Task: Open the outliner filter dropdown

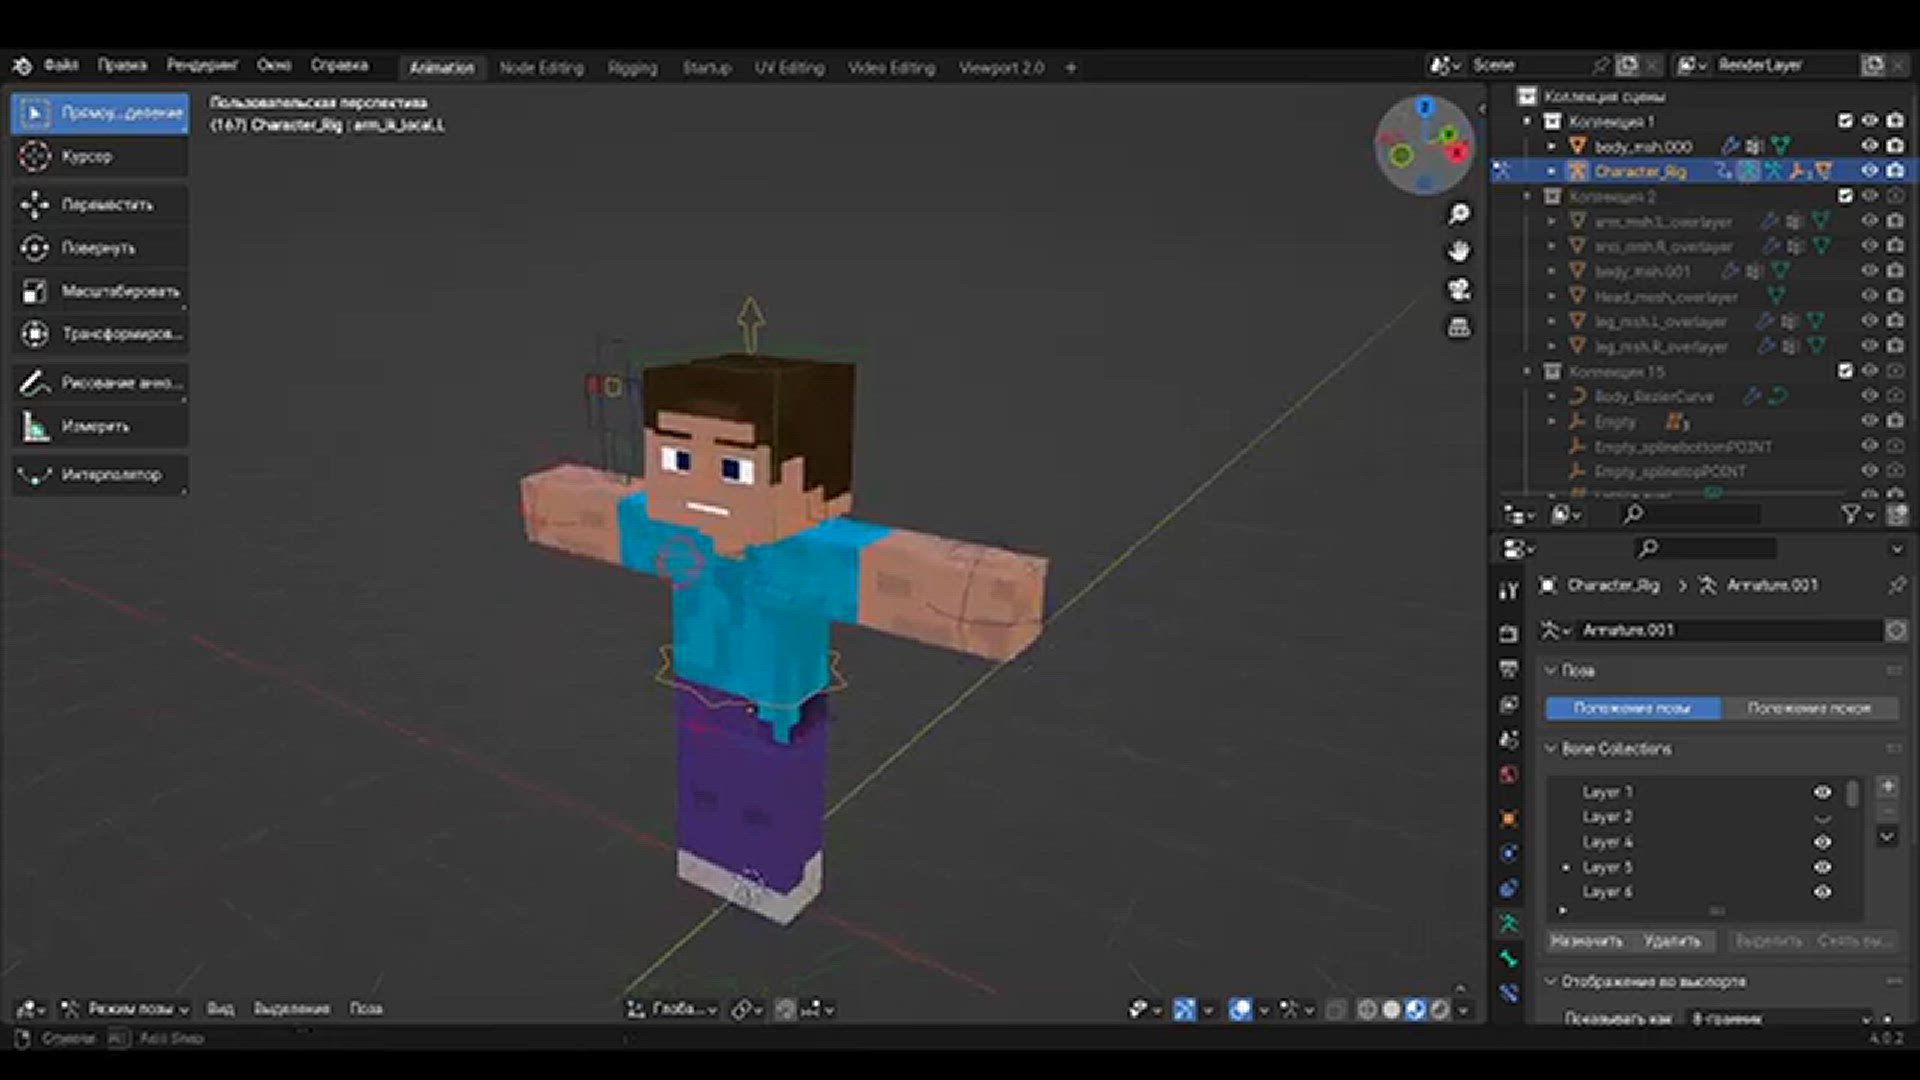Action: 1857,514
